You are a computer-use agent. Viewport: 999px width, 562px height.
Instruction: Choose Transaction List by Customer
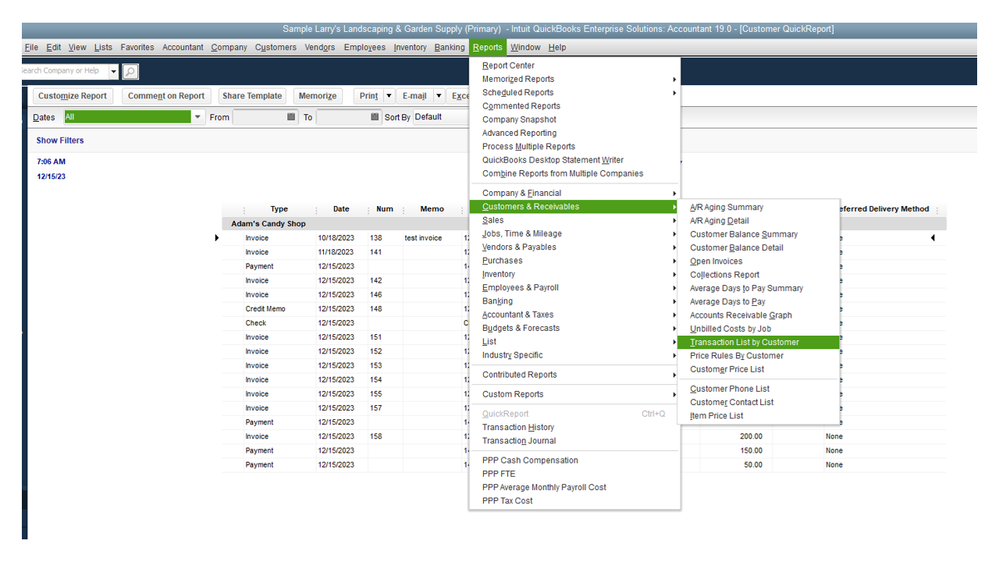click(759, 342)
